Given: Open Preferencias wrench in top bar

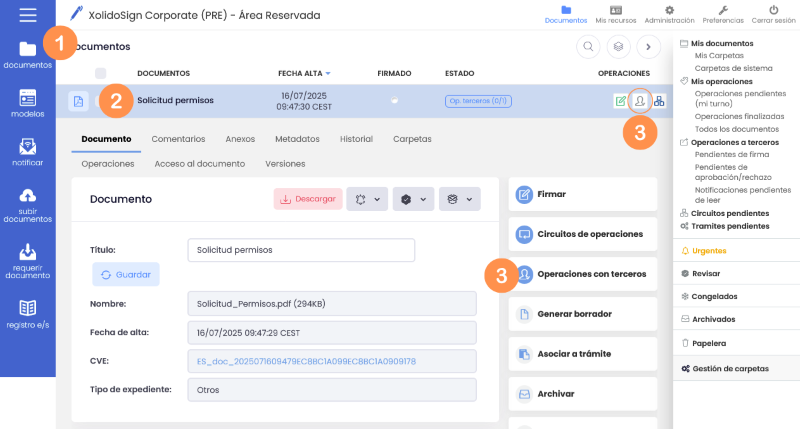Looking at the screenshot, I should tap(723, 15).
